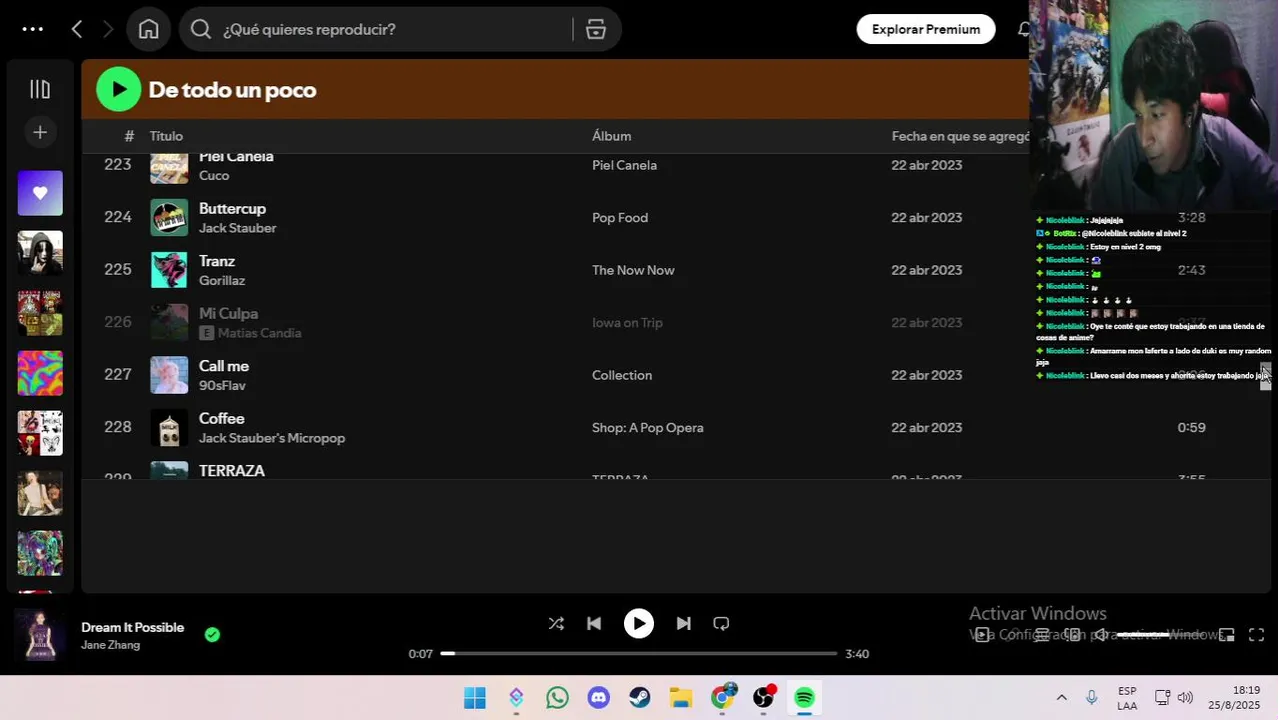Play the 'De todo un poco' playlist
The width and height of the screenshot is (1278, 720).
[118, 89]
